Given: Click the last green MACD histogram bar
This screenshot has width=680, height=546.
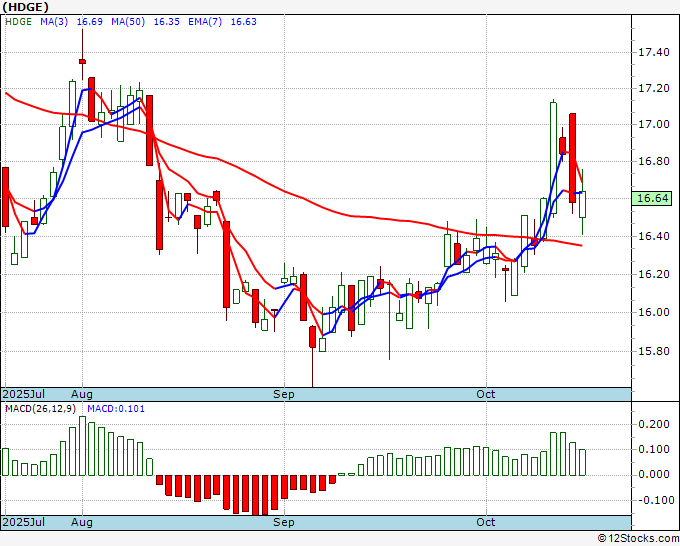Looking at the screenshot, I should (x=582, y=462).
